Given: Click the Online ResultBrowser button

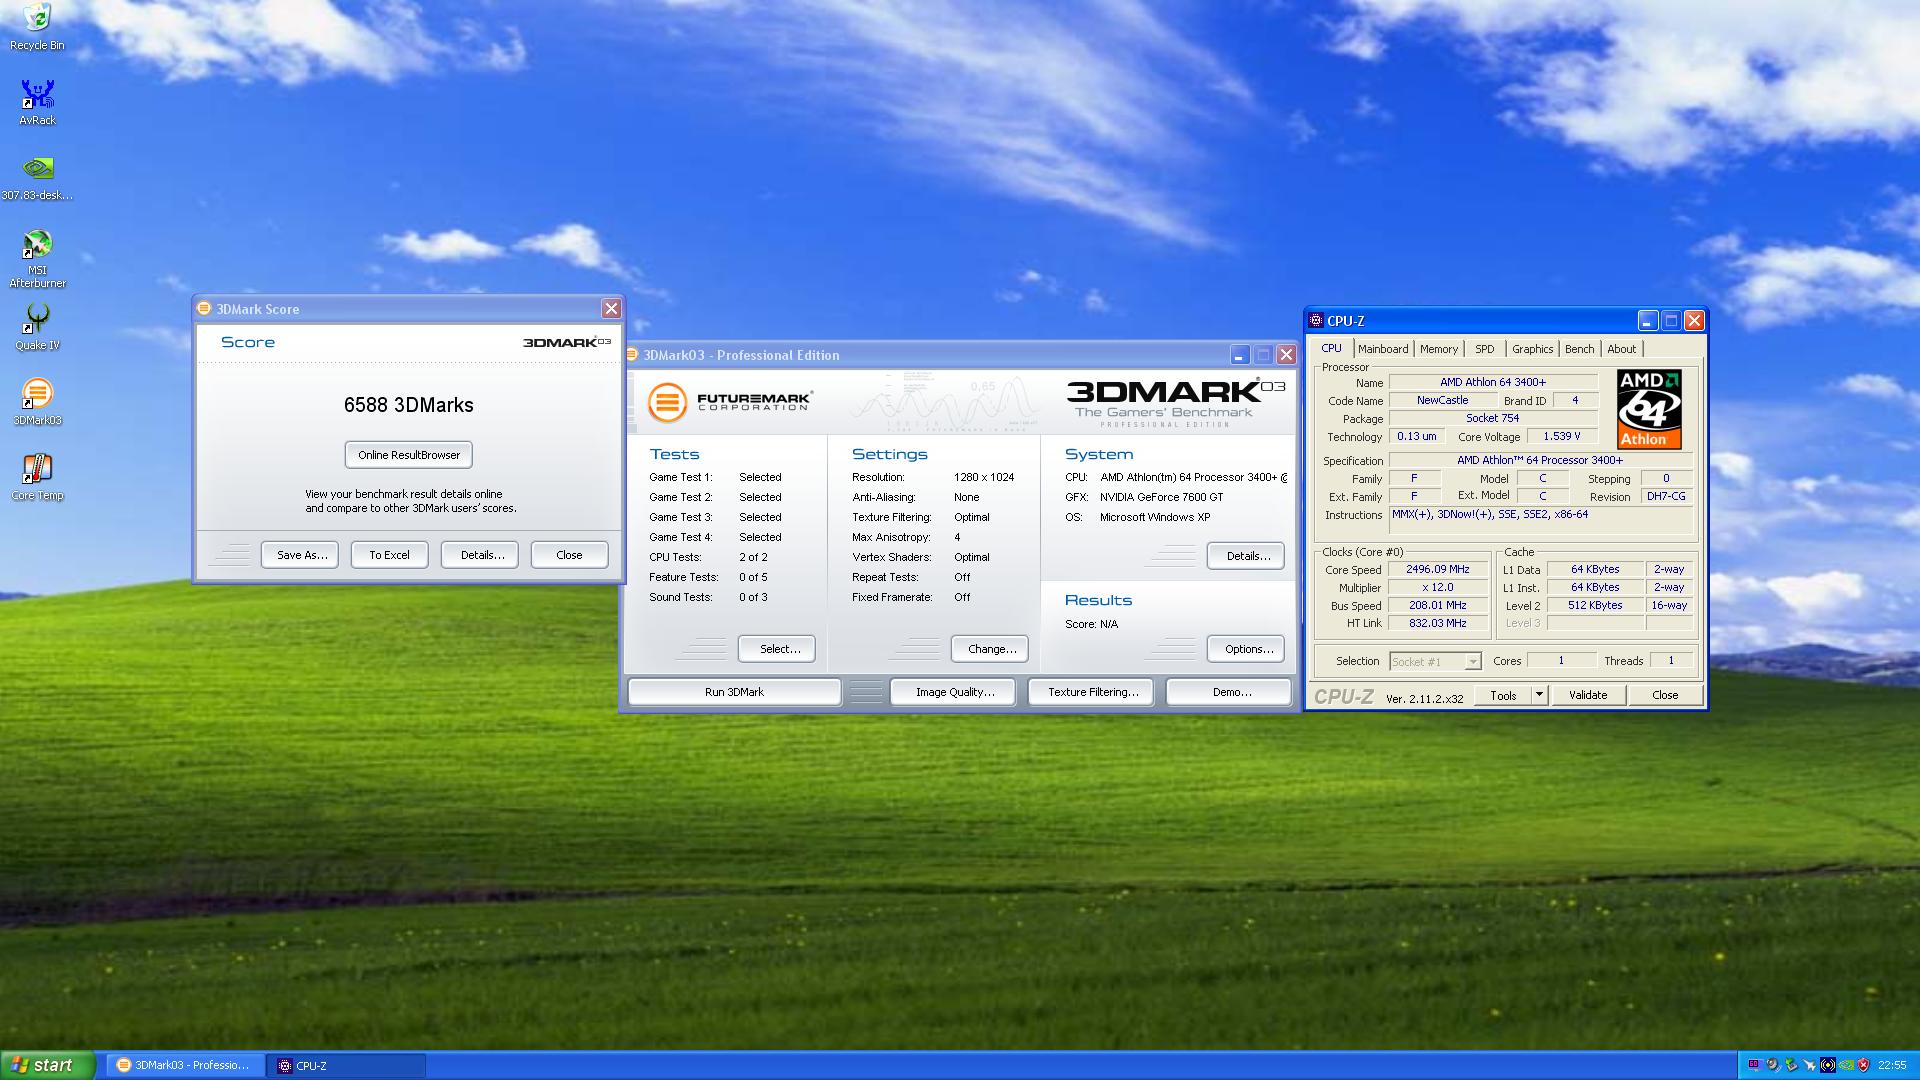Looking at the screenshot, I should [x=408, y=455].
